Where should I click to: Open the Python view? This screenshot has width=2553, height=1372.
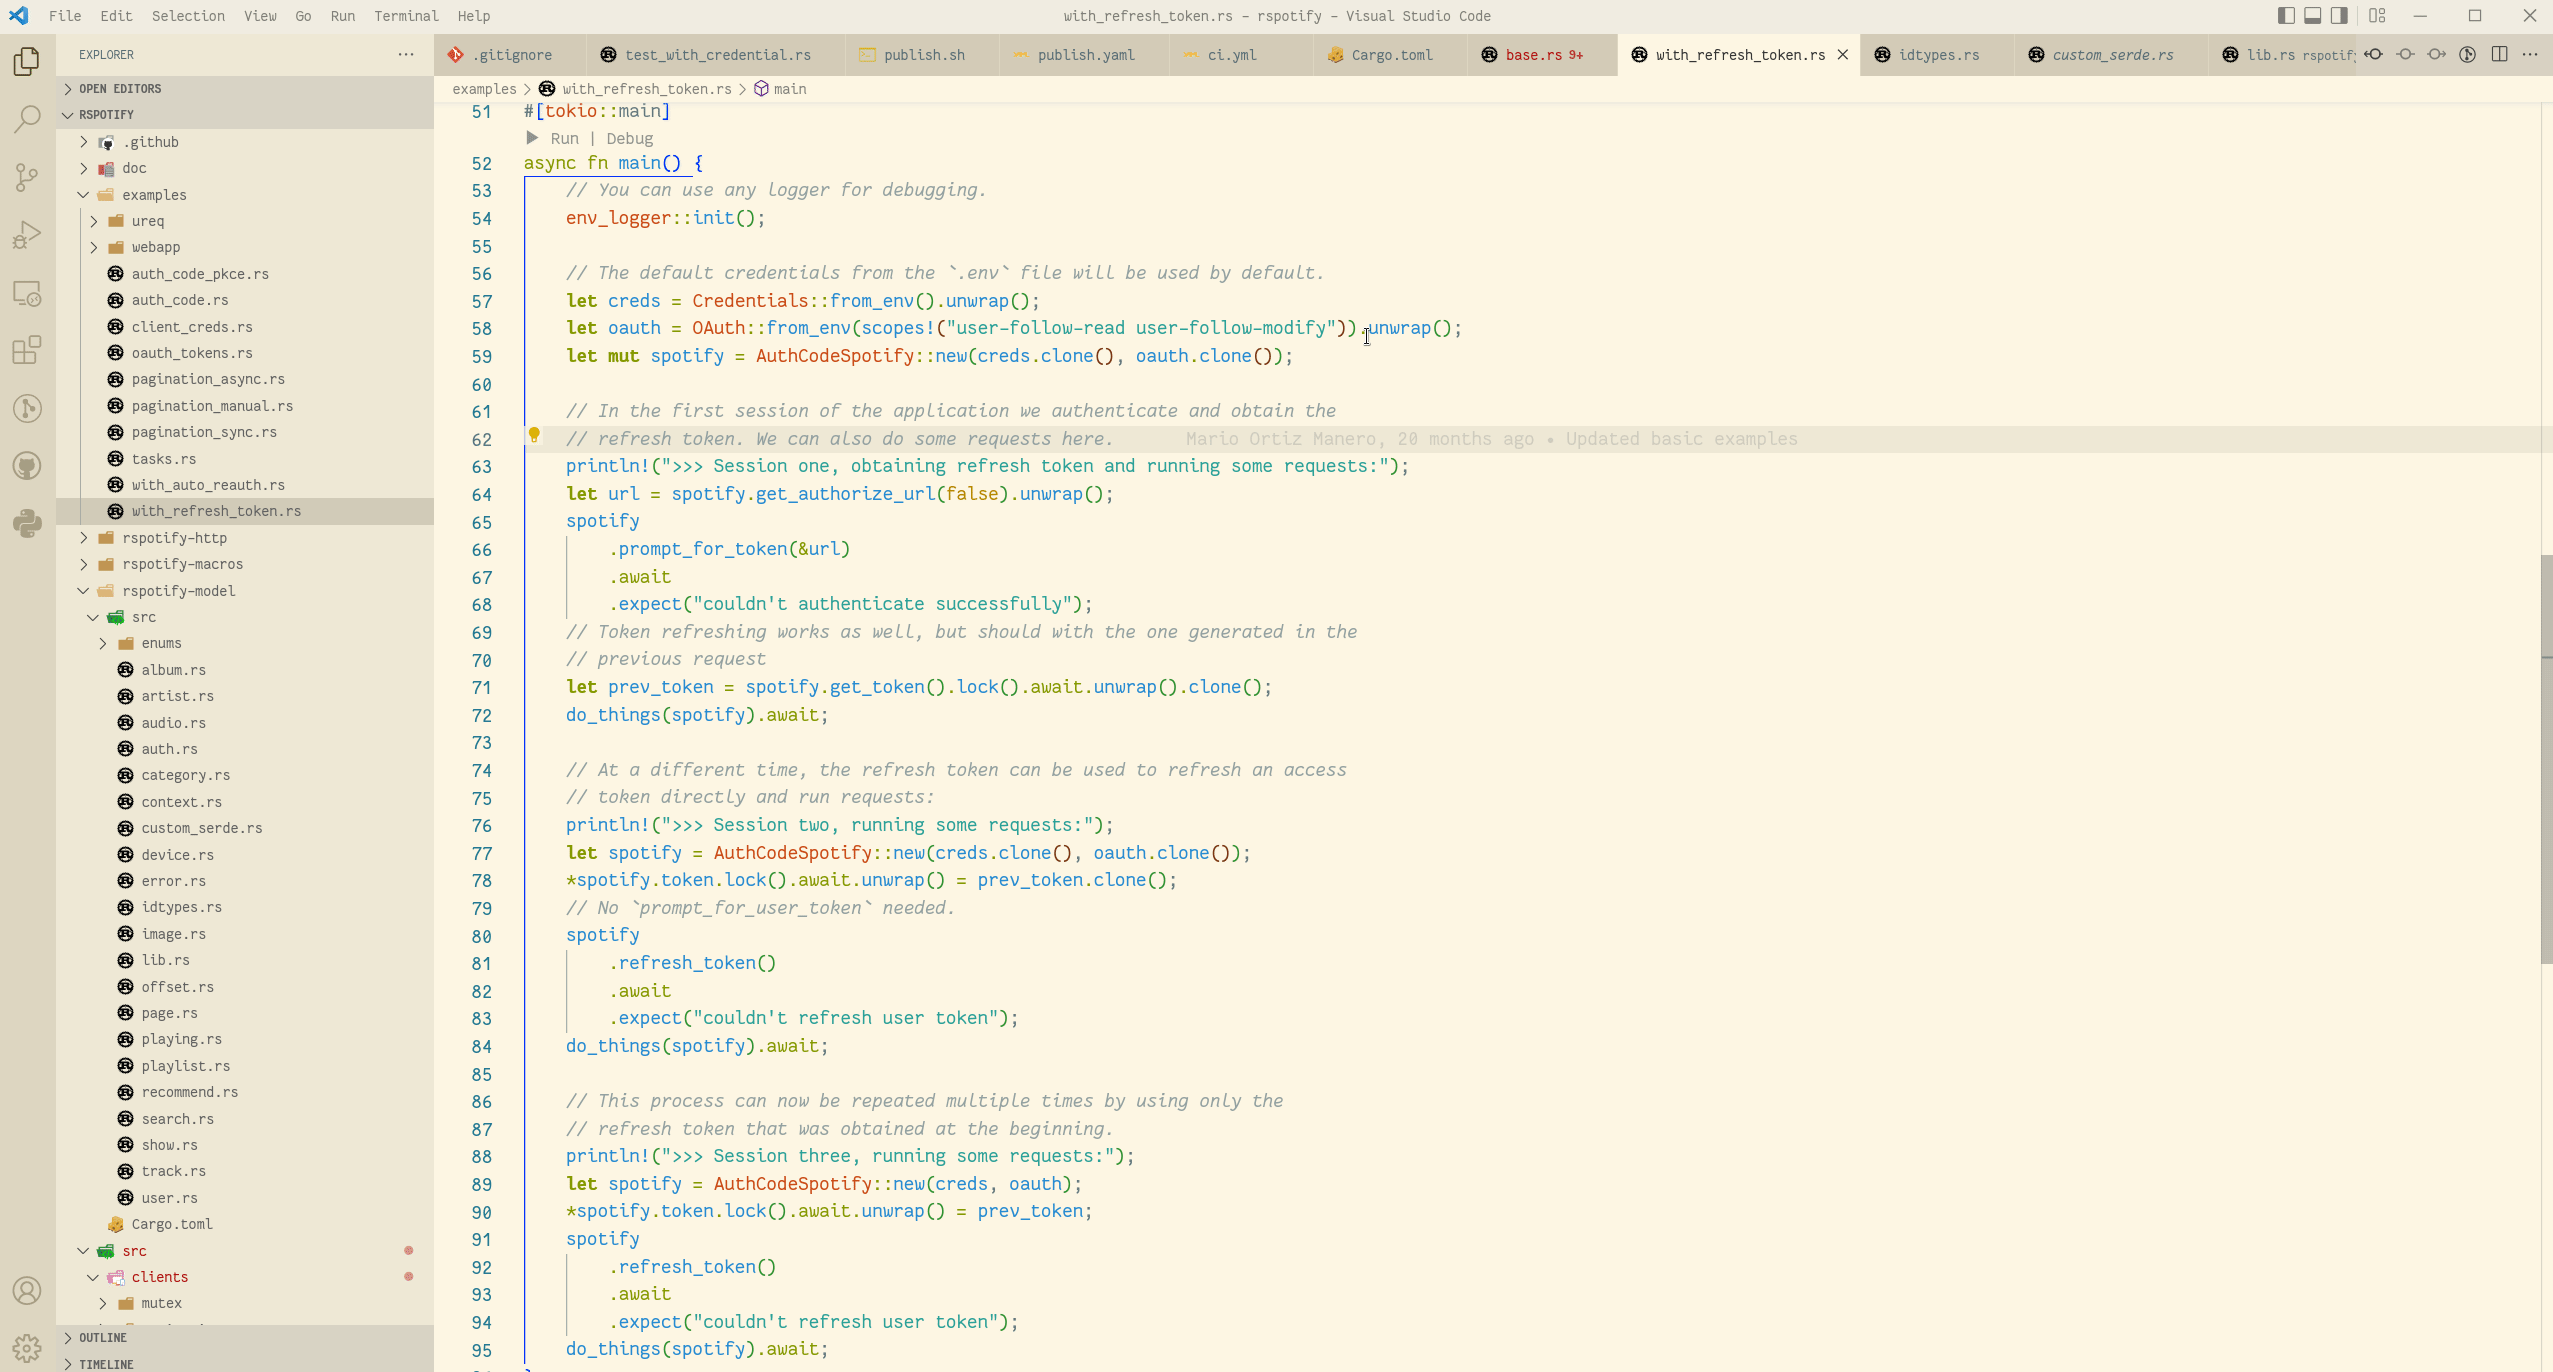tap(27, 523)
